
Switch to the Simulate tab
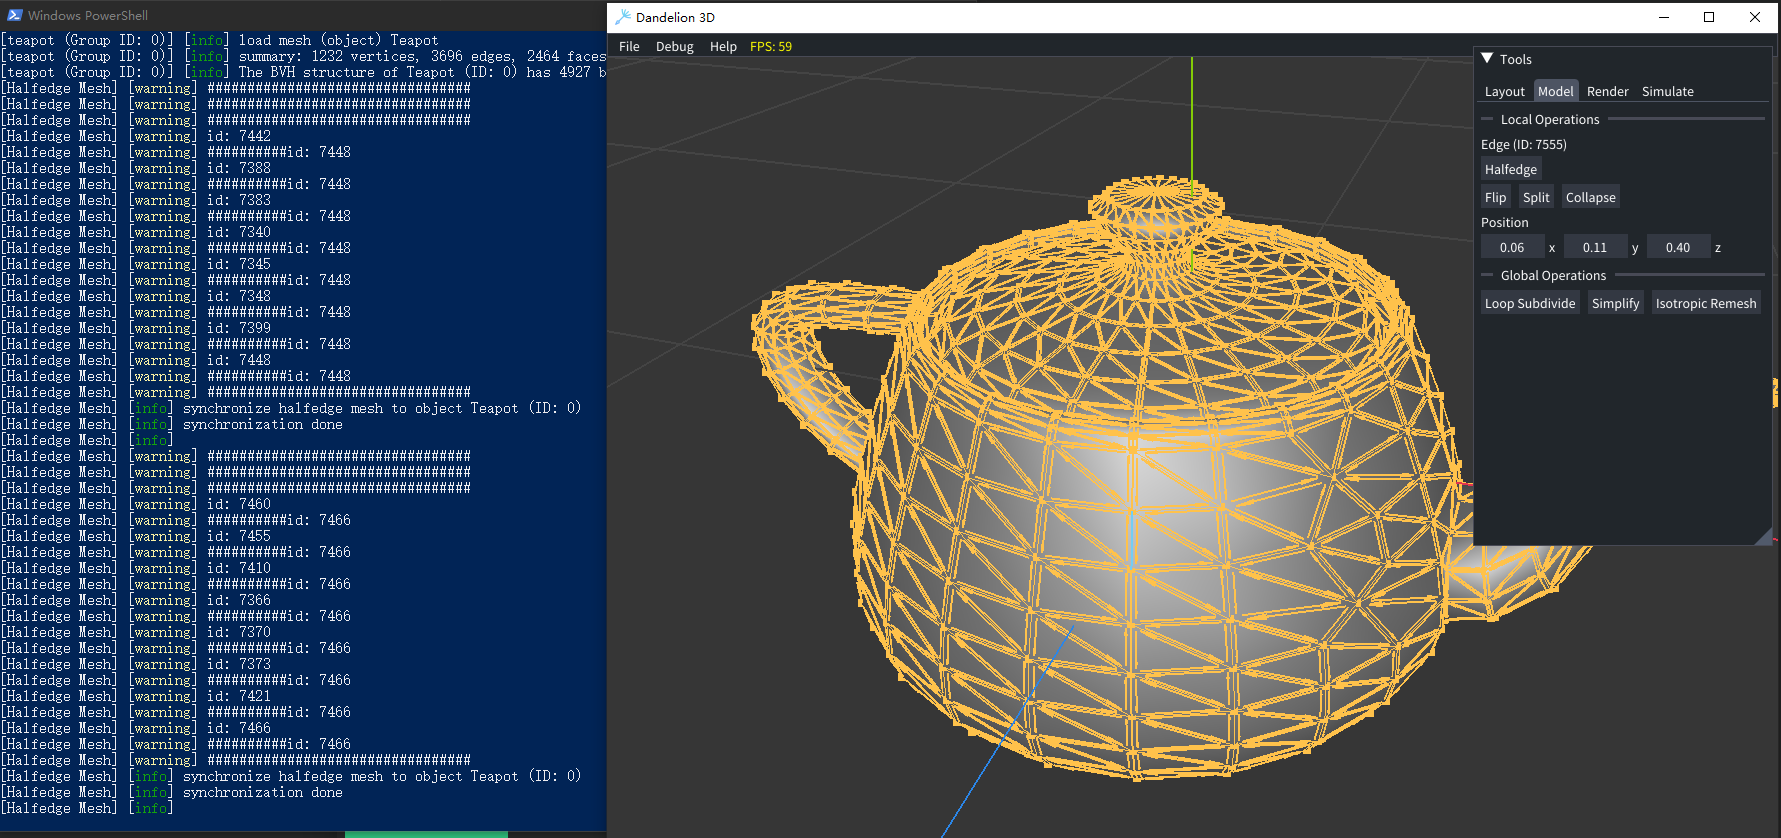(x=1667, y=91)
